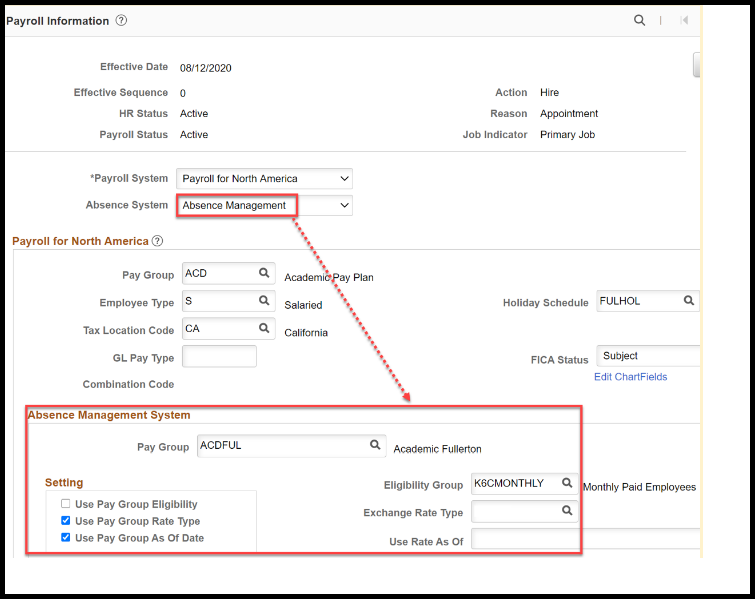The image size is (755, 599).
Task: Open the FICA Status dropdown
Action: pyautogui.click(x=648, y=356)
